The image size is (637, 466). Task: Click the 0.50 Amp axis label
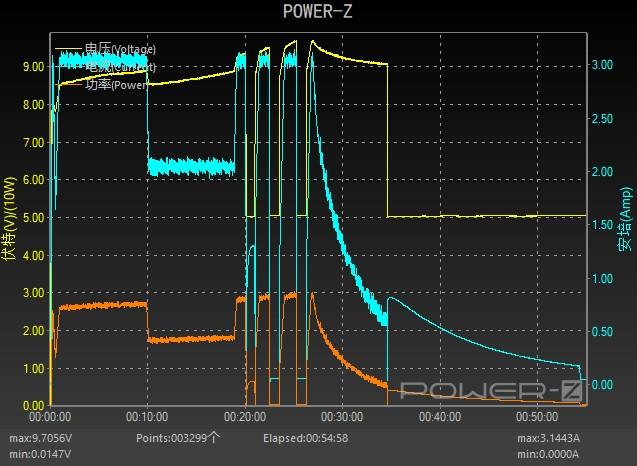point(602,332)
